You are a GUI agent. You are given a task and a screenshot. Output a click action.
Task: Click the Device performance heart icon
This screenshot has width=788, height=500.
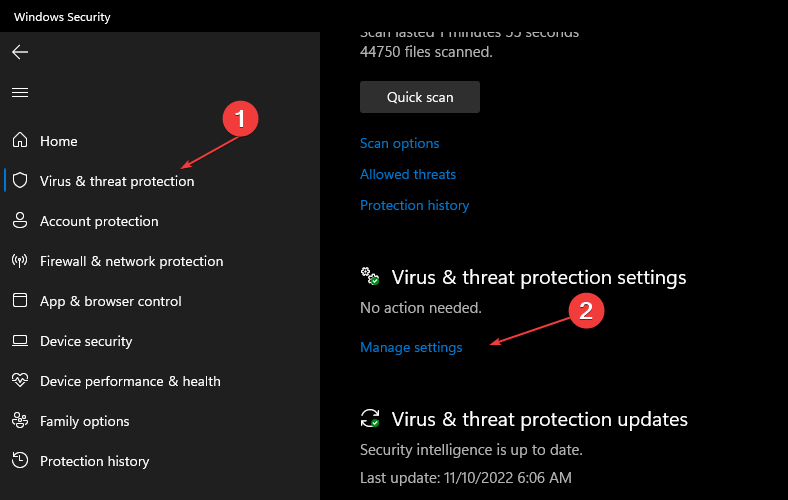(20, 380)
